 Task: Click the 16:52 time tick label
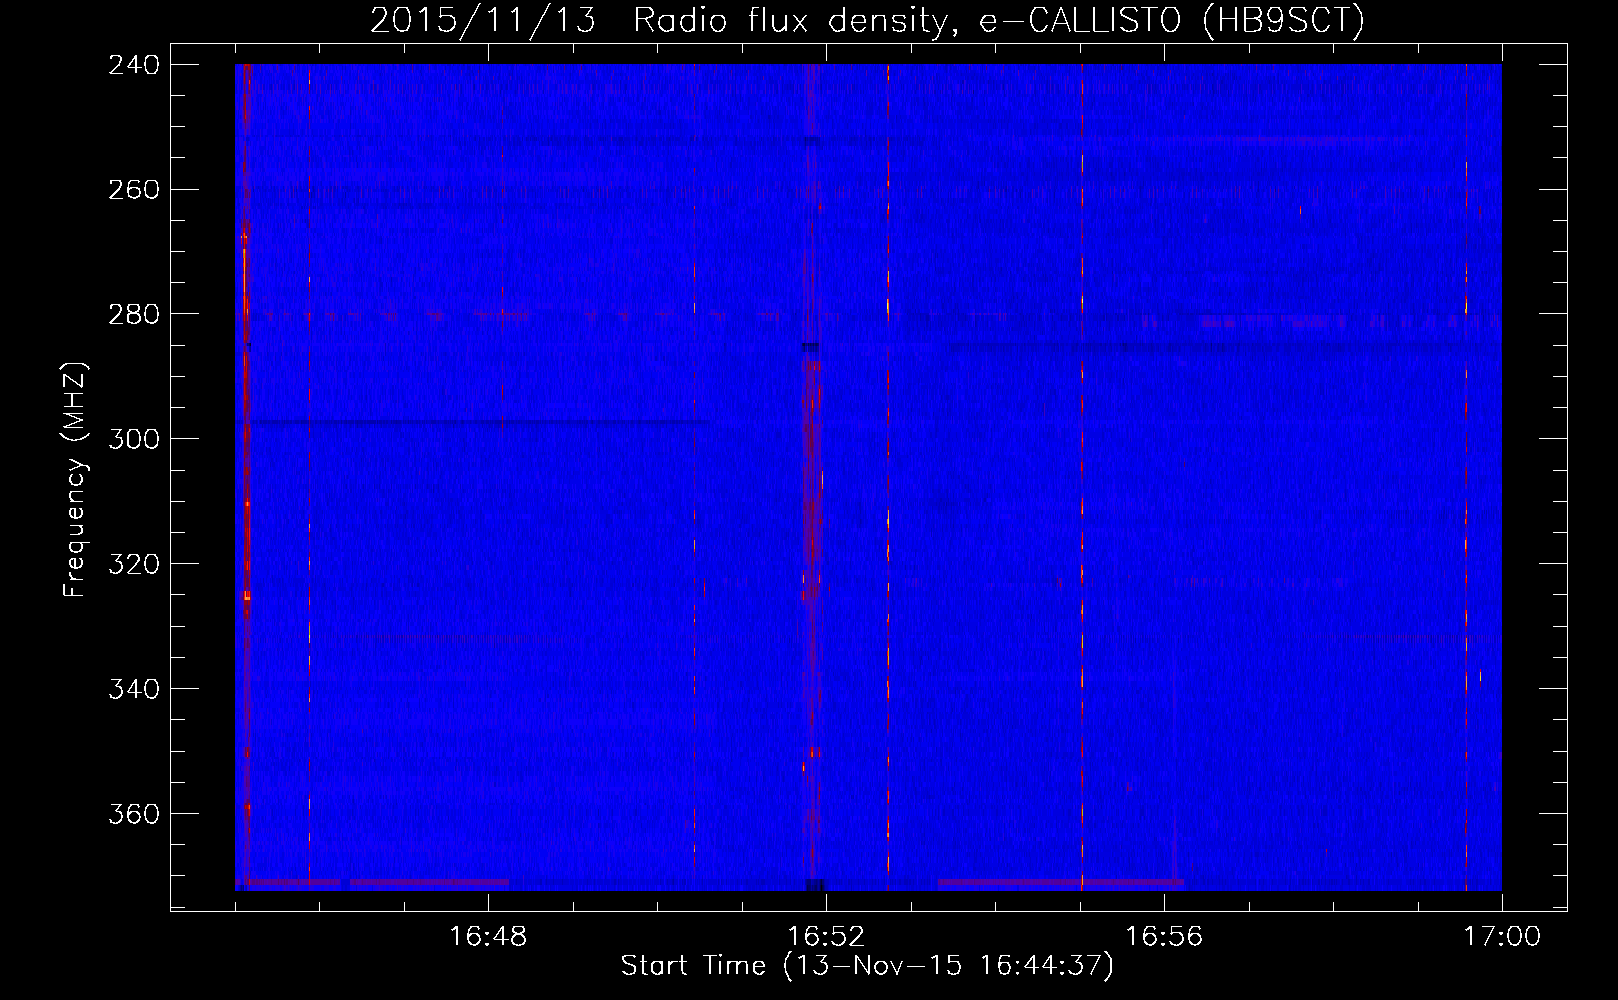pyautogui.click(x=826, y=936)
